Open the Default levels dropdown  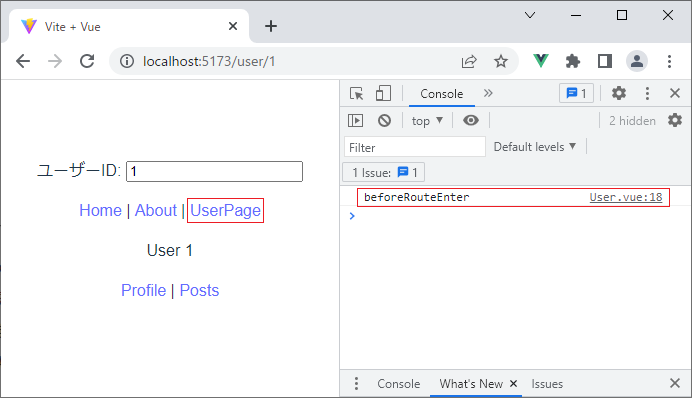[535, 146]
